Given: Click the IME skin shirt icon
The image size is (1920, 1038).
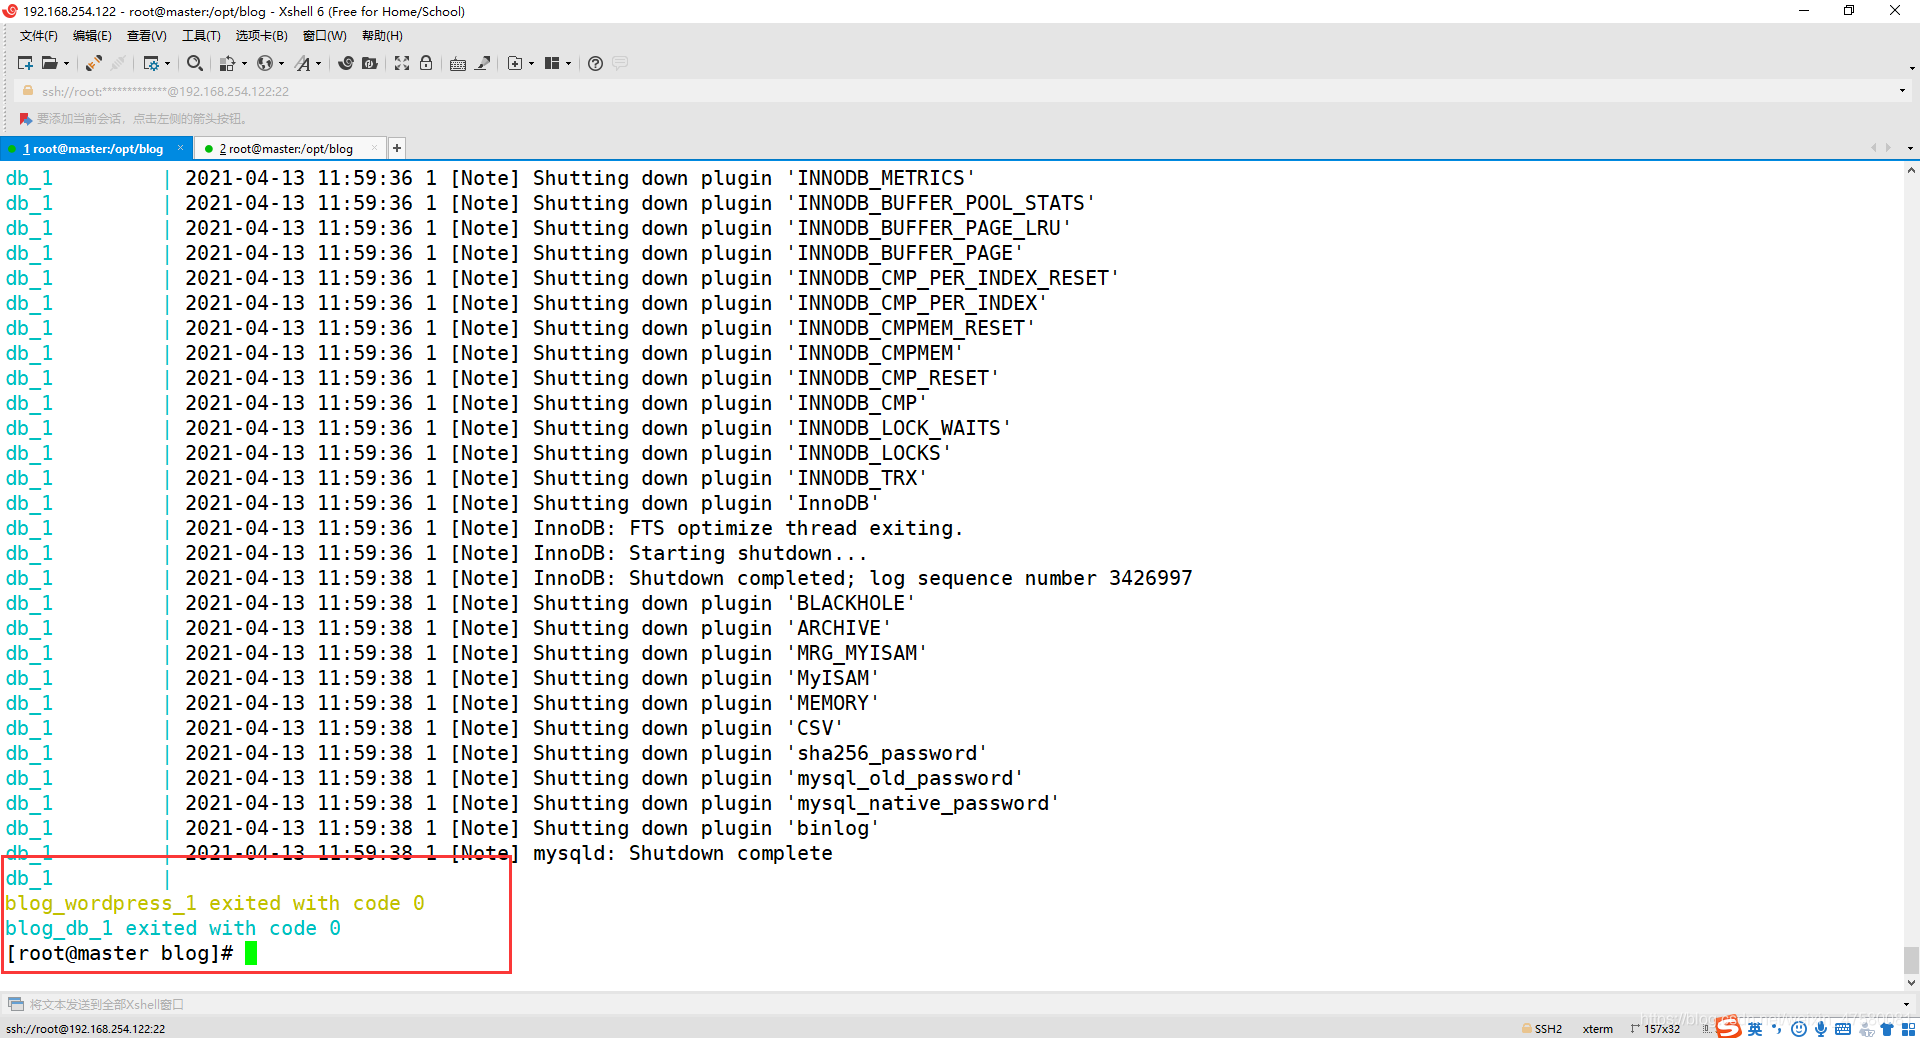Looking at the screenshot, I should click(1887, 1029).
